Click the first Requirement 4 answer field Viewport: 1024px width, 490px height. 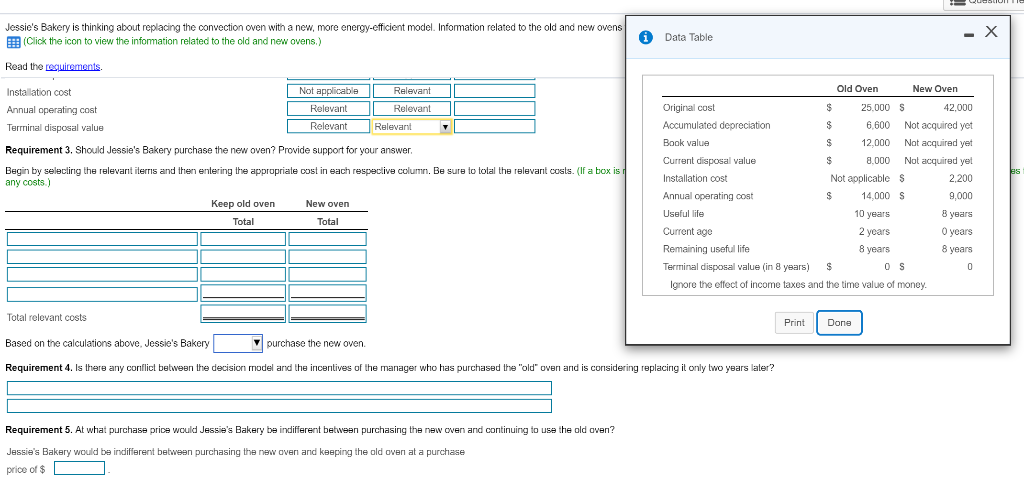coord(279,388)
